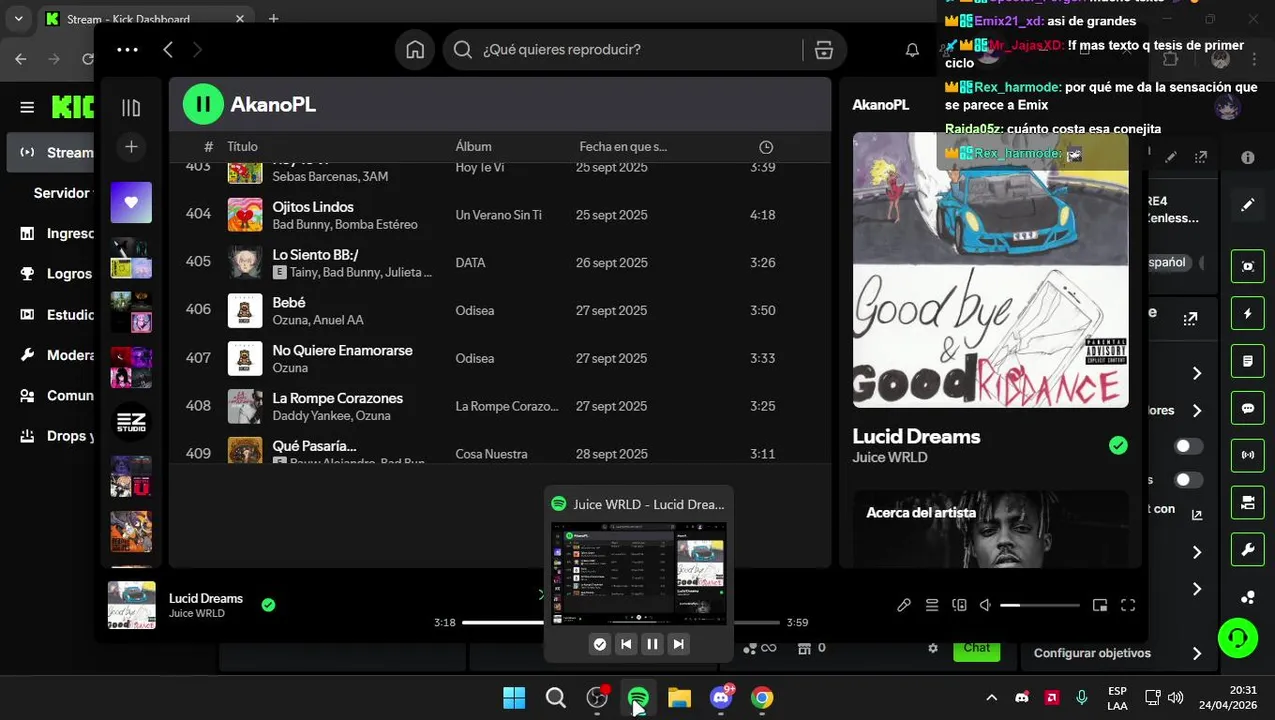Pause the AkanoPL playlist with green button

point(203,104)
